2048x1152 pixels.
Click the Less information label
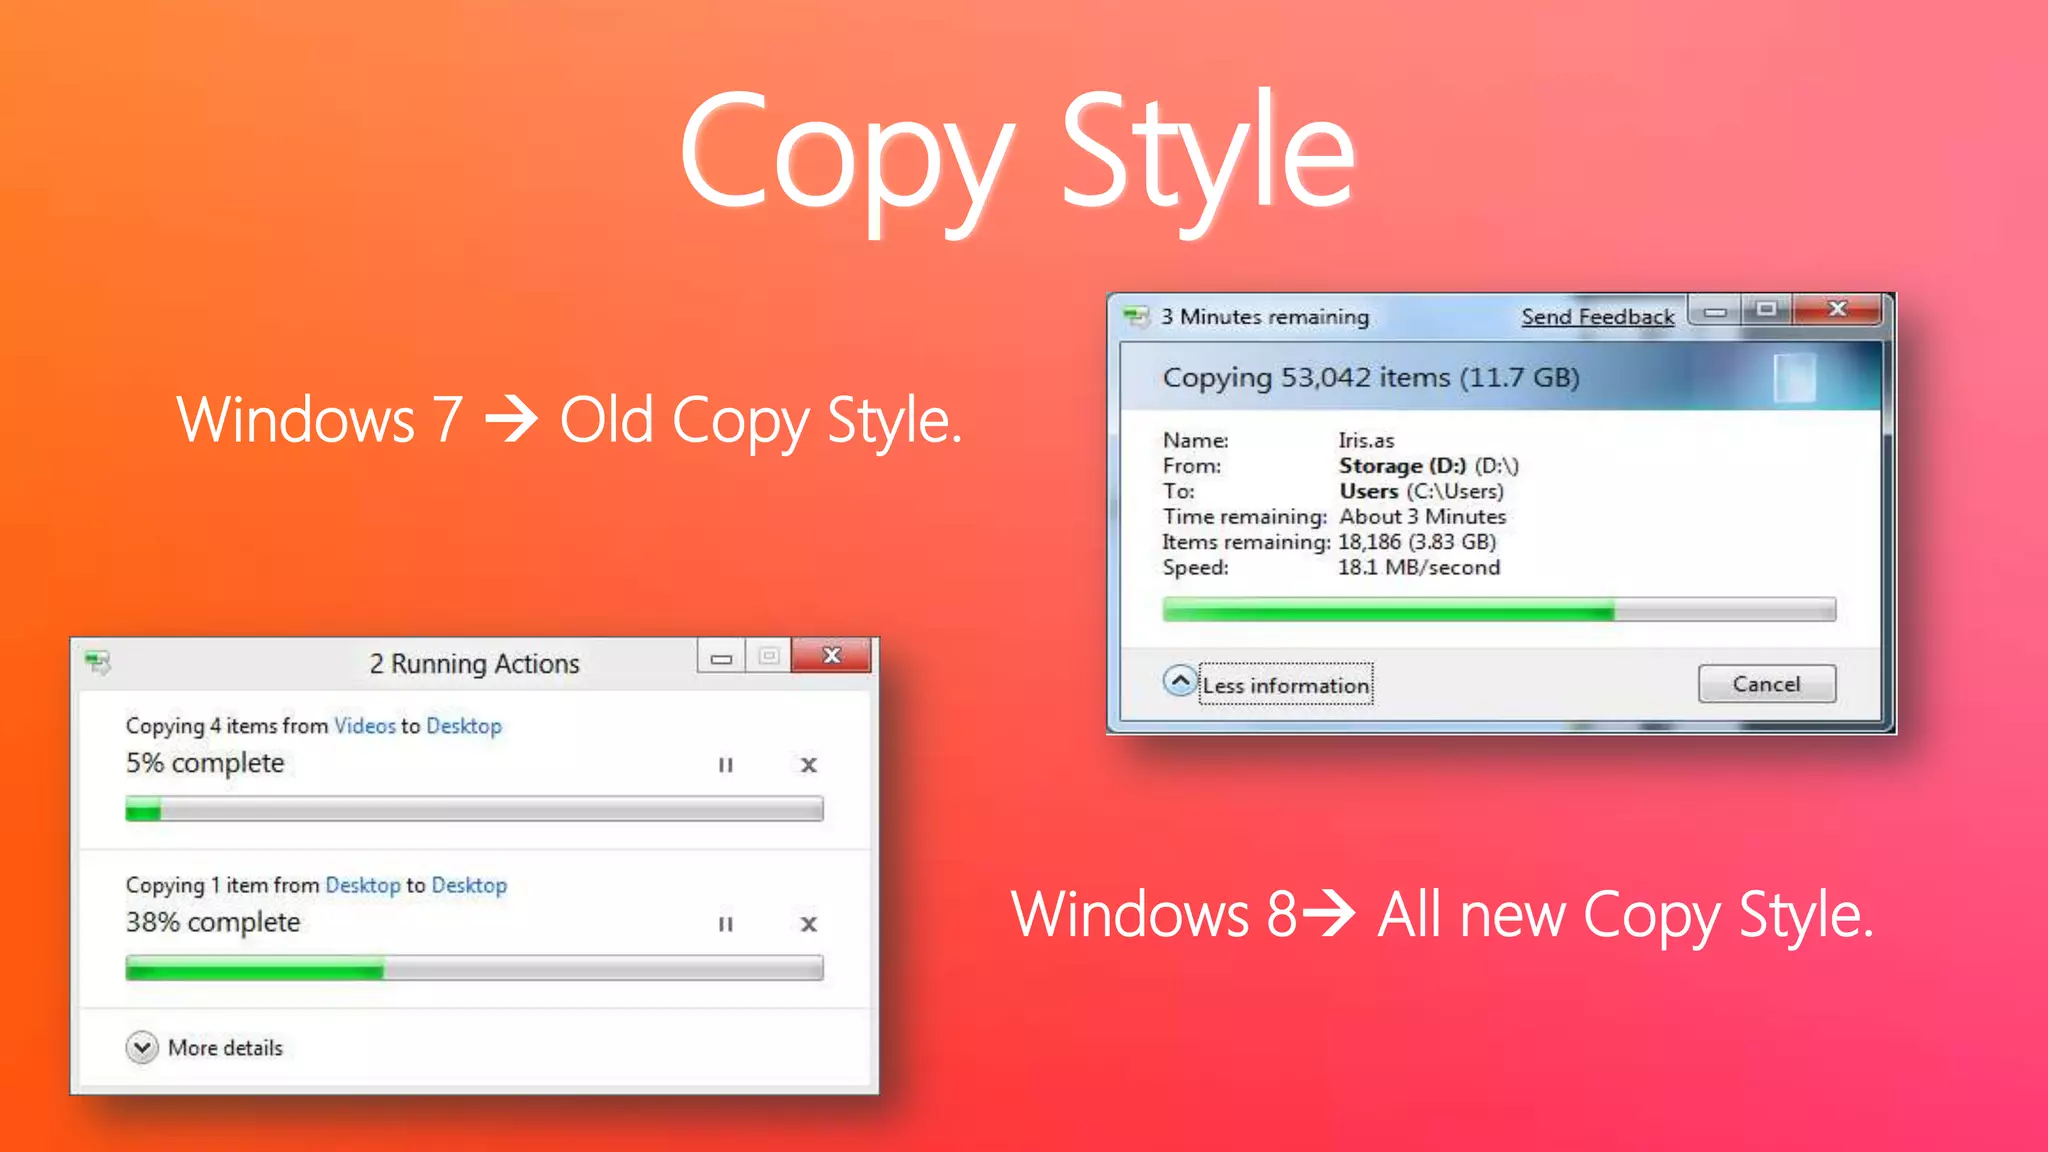click(x=1286, y=685)
